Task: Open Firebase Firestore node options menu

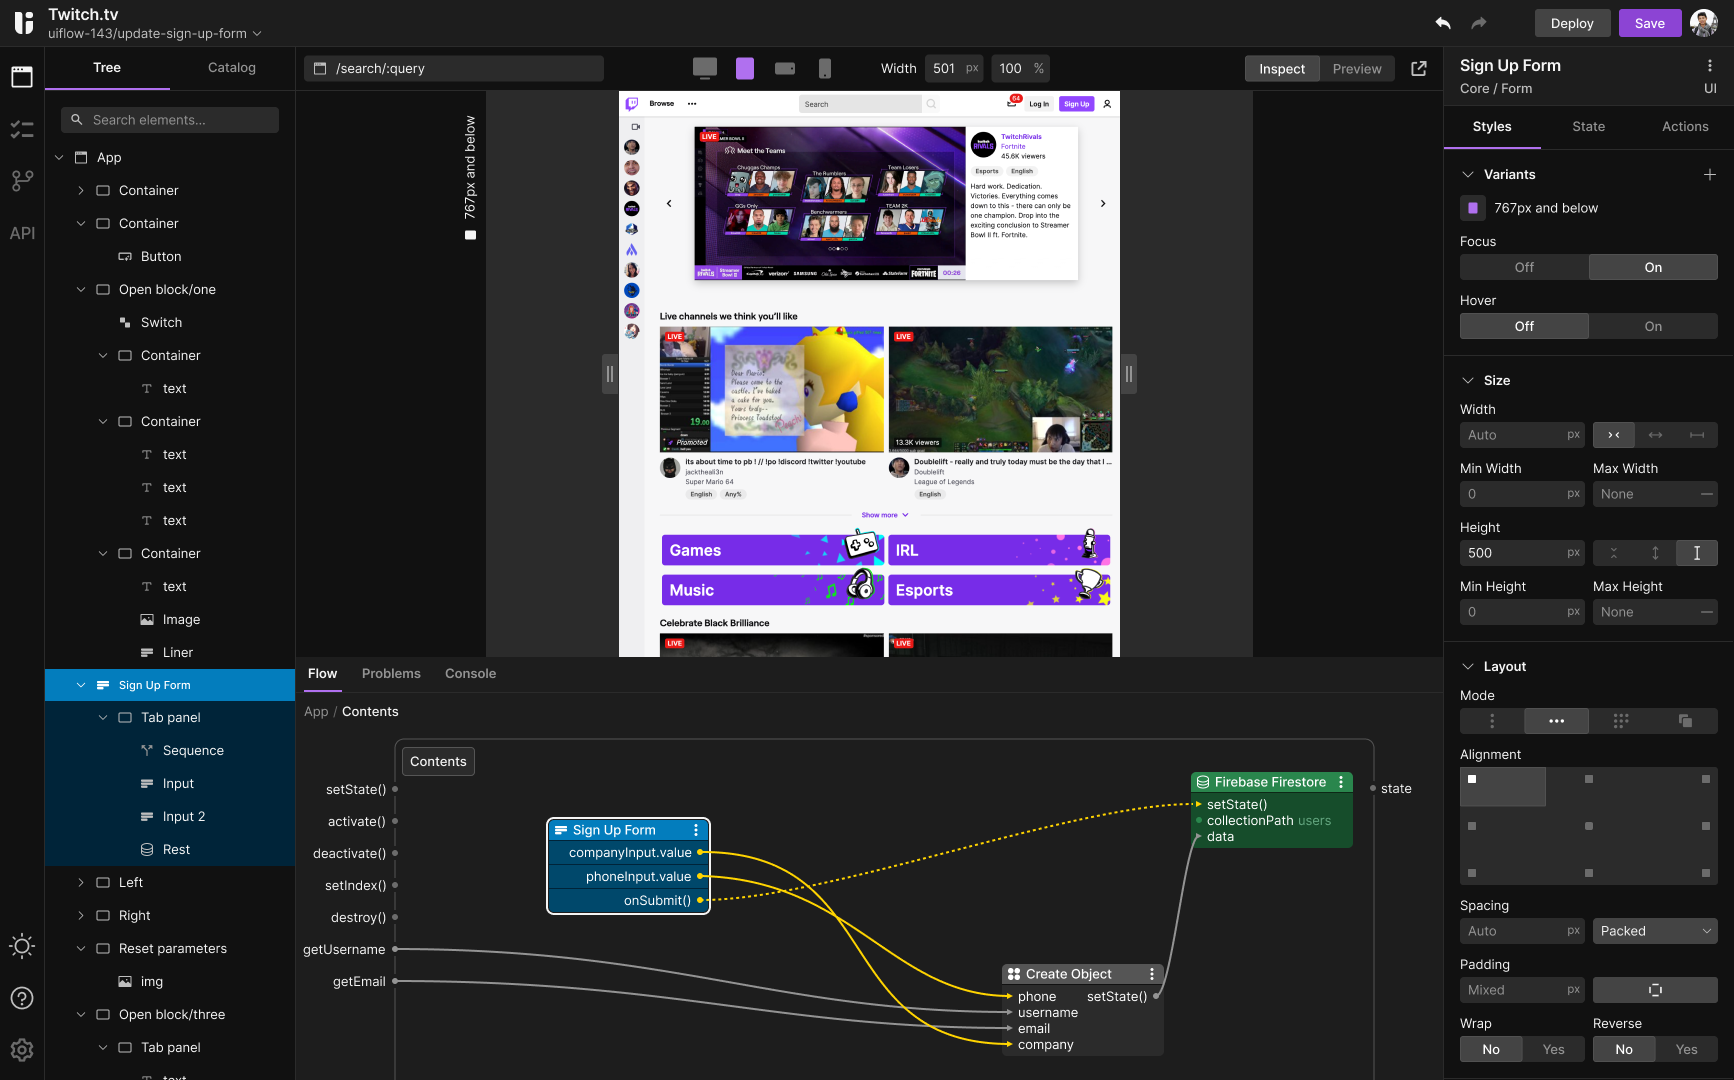Action: coord(1341,782)
